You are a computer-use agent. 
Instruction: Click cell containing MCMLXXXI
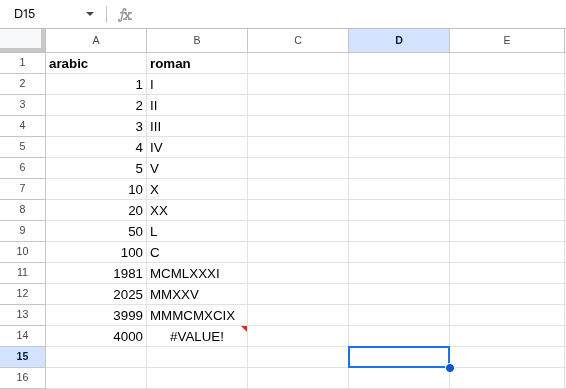tap(197, 273)
